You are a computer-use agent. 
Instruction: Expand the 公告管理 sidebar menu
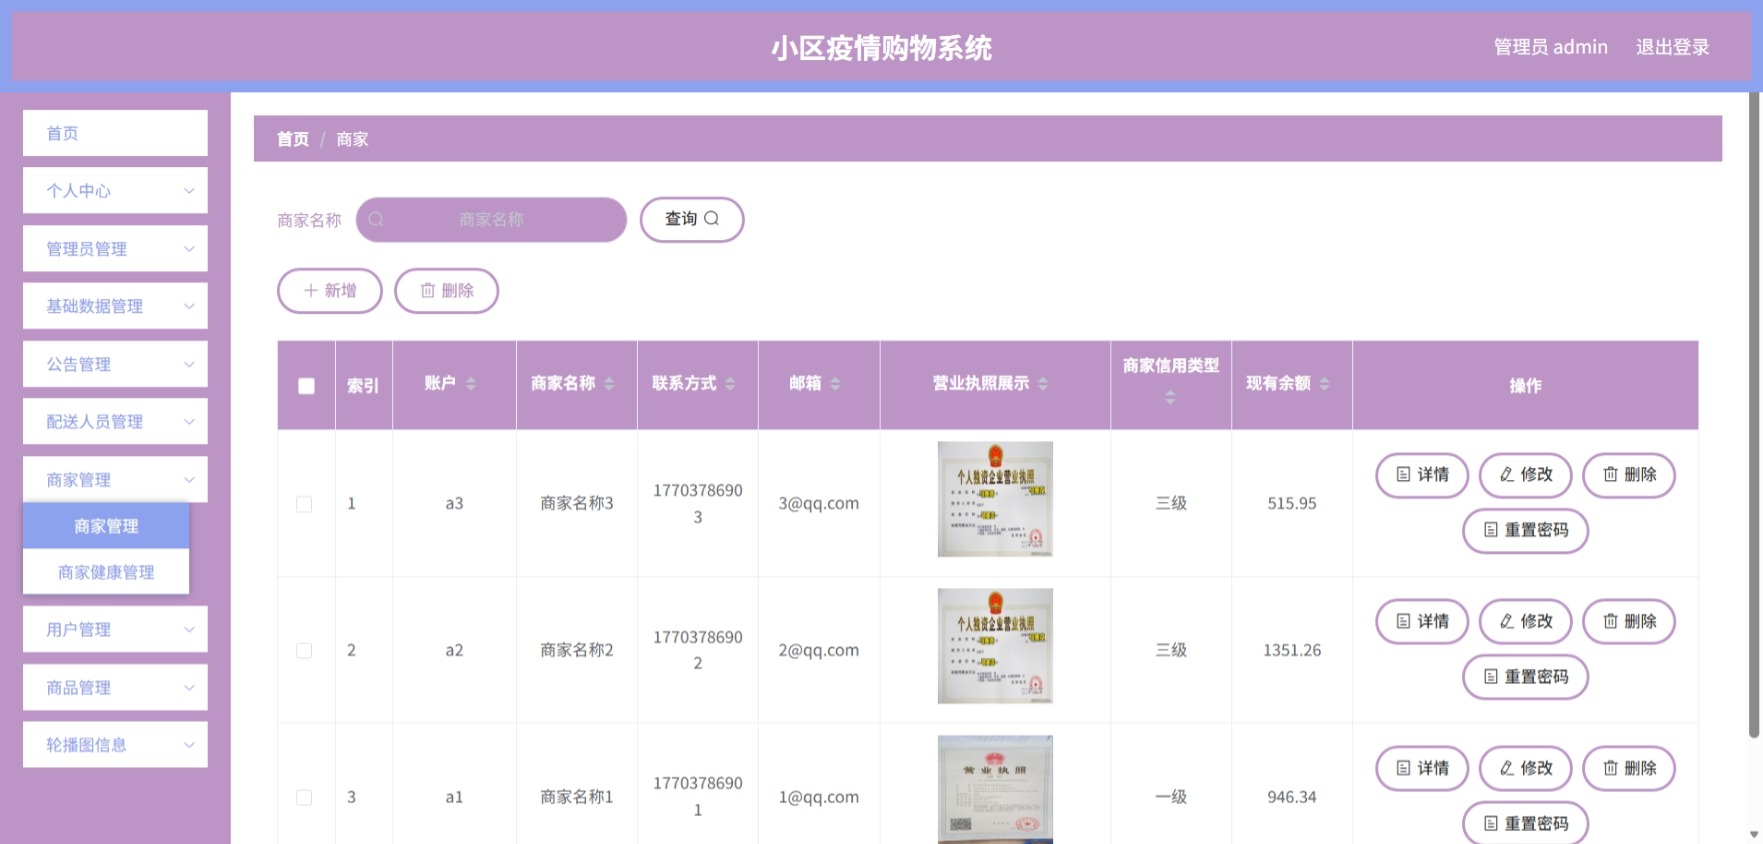(x=115, y=364)
